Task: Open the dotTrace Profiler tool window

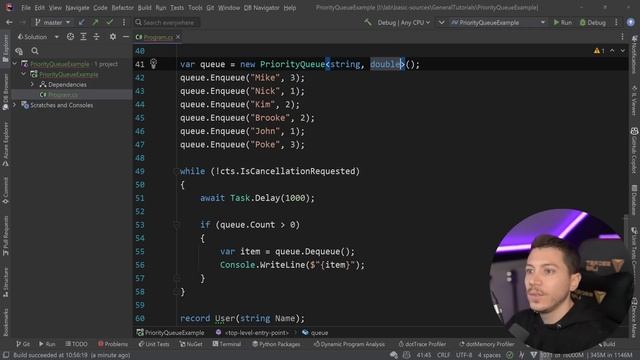Action: point(422,344)
